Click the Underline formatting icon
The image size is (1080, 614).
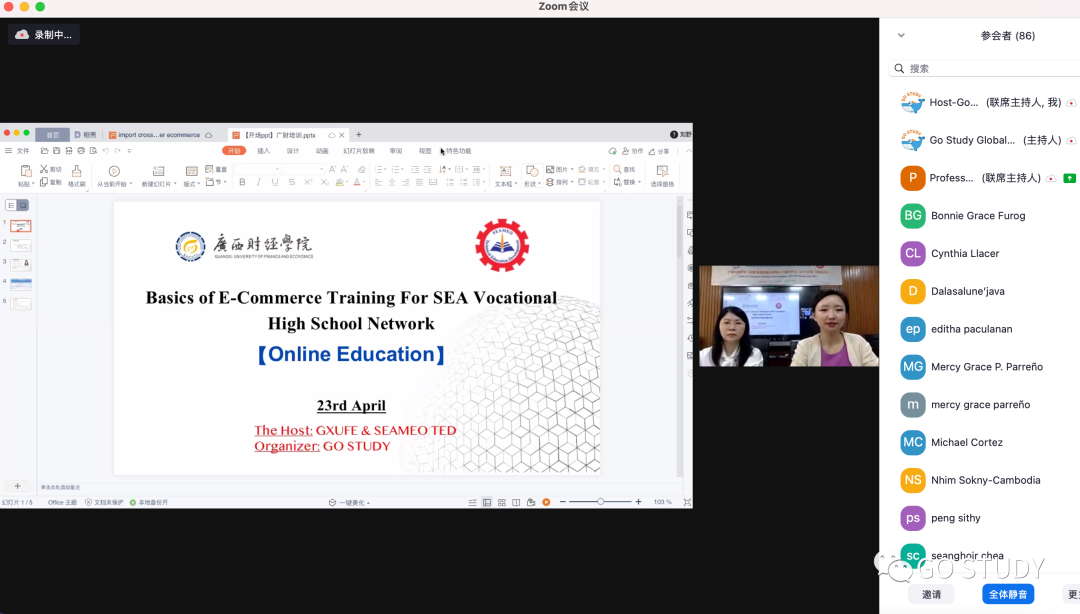275,183
